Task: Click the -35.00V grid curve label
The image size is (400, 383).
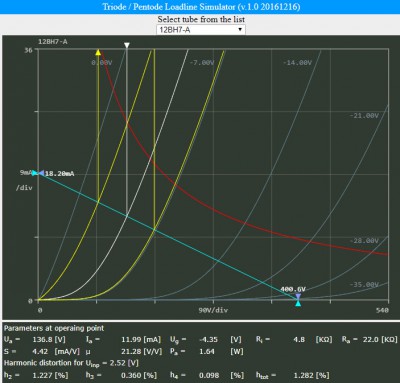Action: (x=364, y=285)
